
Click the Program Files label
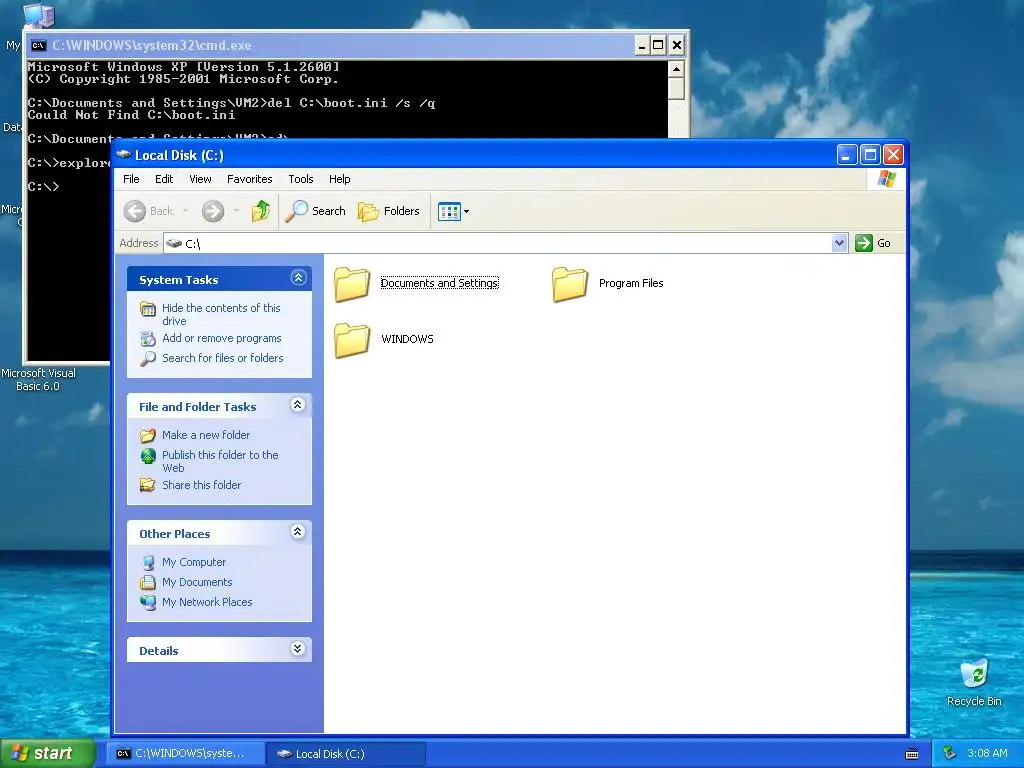631,283
